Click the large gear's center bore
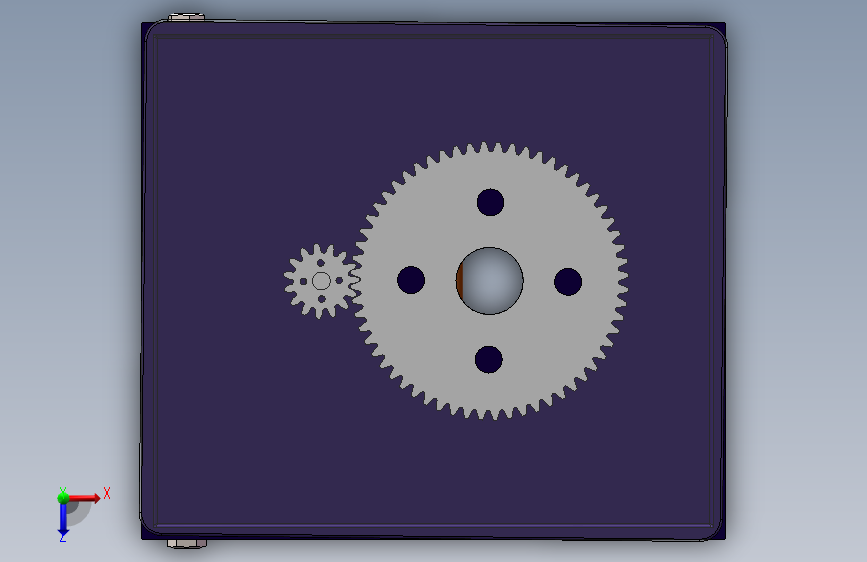The width and height of the screenshot is (867, 562). click(490, 281)
